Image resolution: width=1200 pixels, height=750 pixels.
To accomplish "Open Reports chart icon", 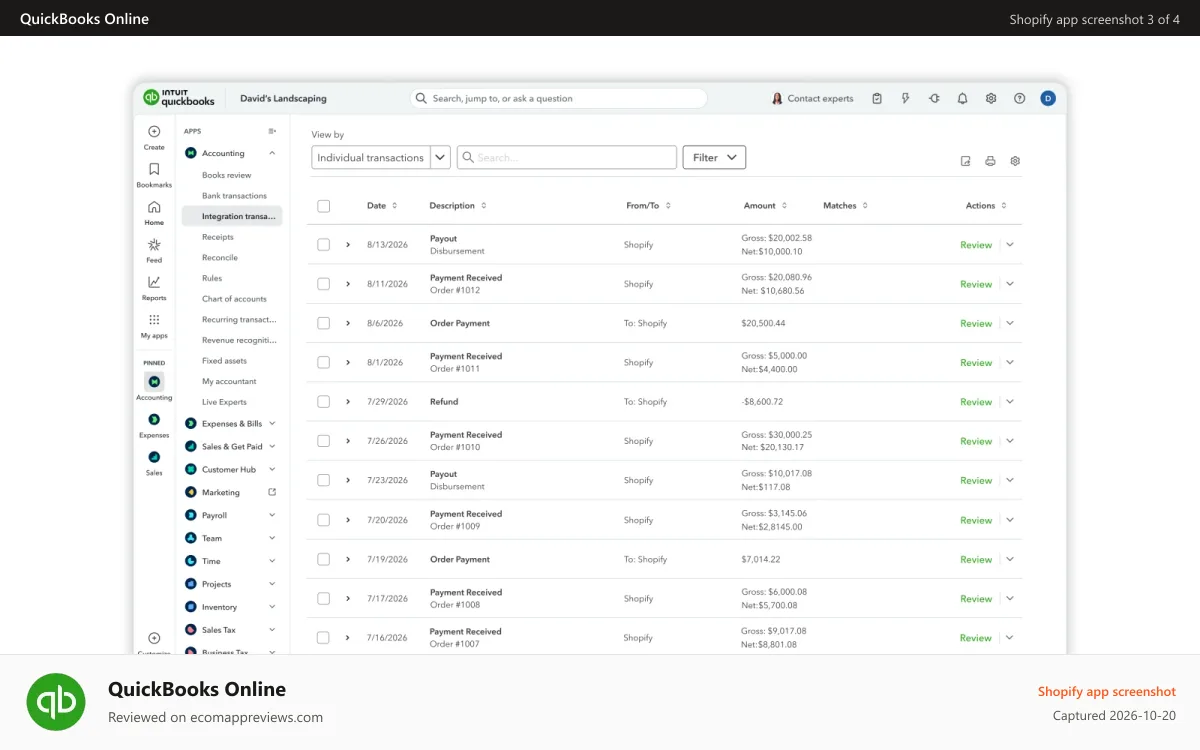I will point(154,282).
